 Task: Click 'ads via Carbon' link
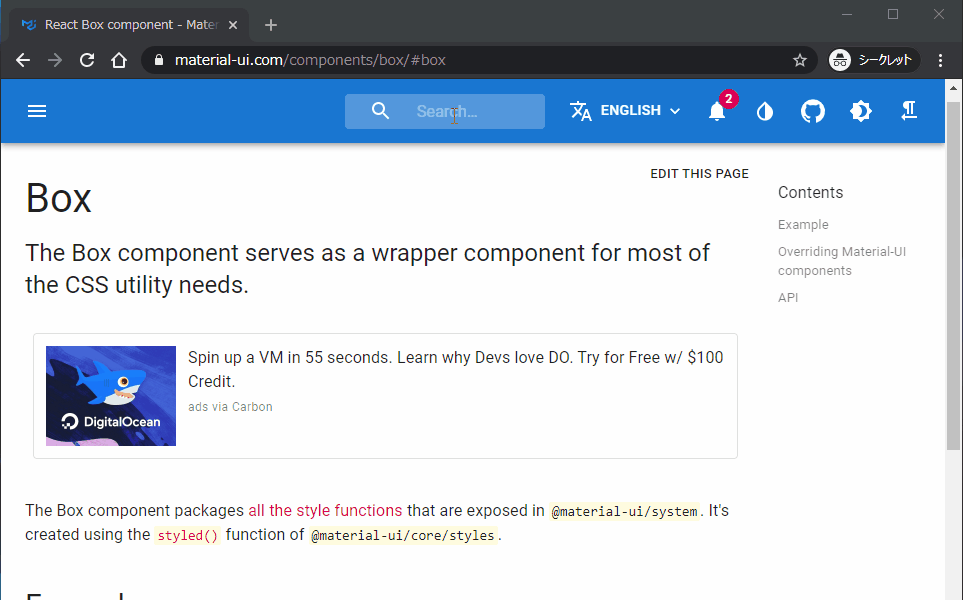tap(230, 407)
